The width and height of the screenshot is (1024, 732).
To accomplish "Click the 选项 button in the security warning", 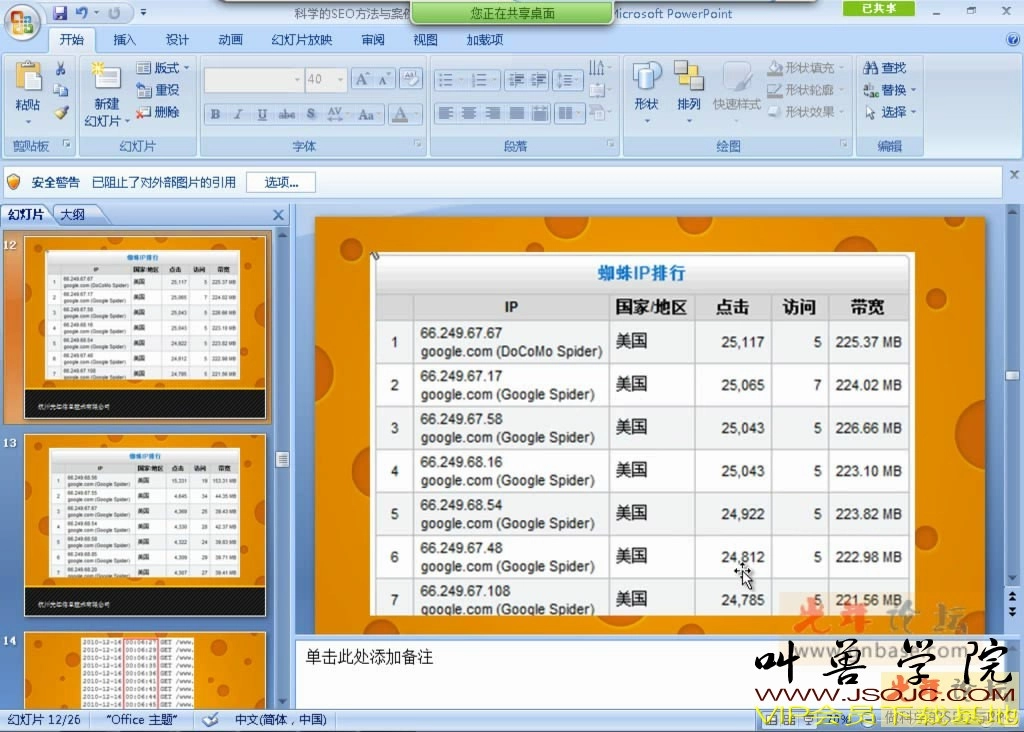I will (x=280, y=182).
